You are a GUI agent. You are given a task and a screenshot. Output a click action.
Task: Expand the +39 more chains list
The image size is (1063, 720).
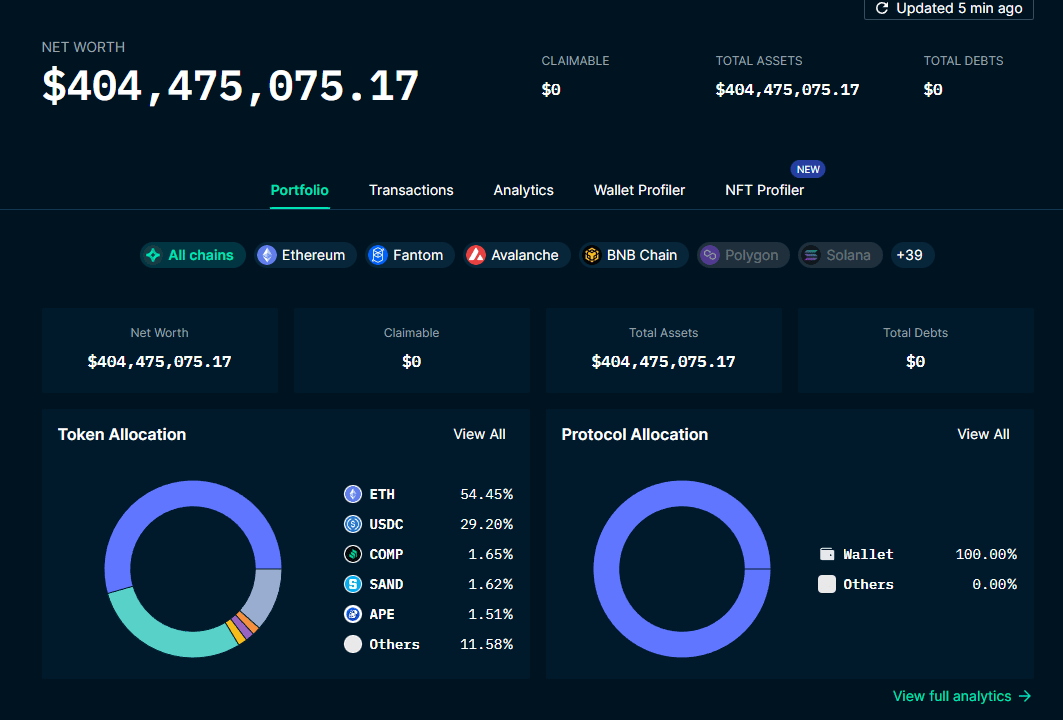click(x=912, y=255)
